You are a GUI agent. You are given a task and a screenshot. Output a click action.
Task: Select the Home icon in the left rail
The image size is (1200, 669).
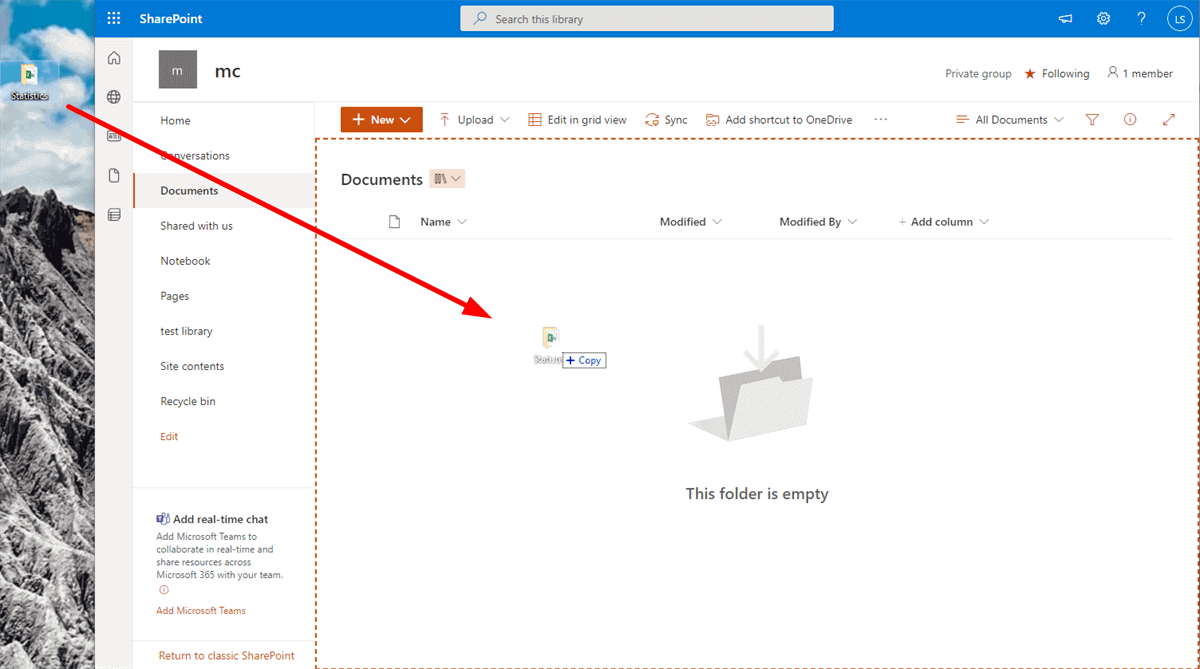(x=113, y=57)
